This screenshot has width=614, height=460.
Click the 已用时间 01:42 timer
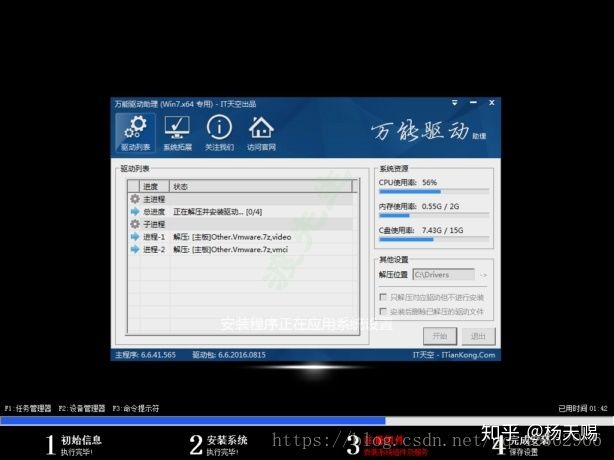(583, 408)
